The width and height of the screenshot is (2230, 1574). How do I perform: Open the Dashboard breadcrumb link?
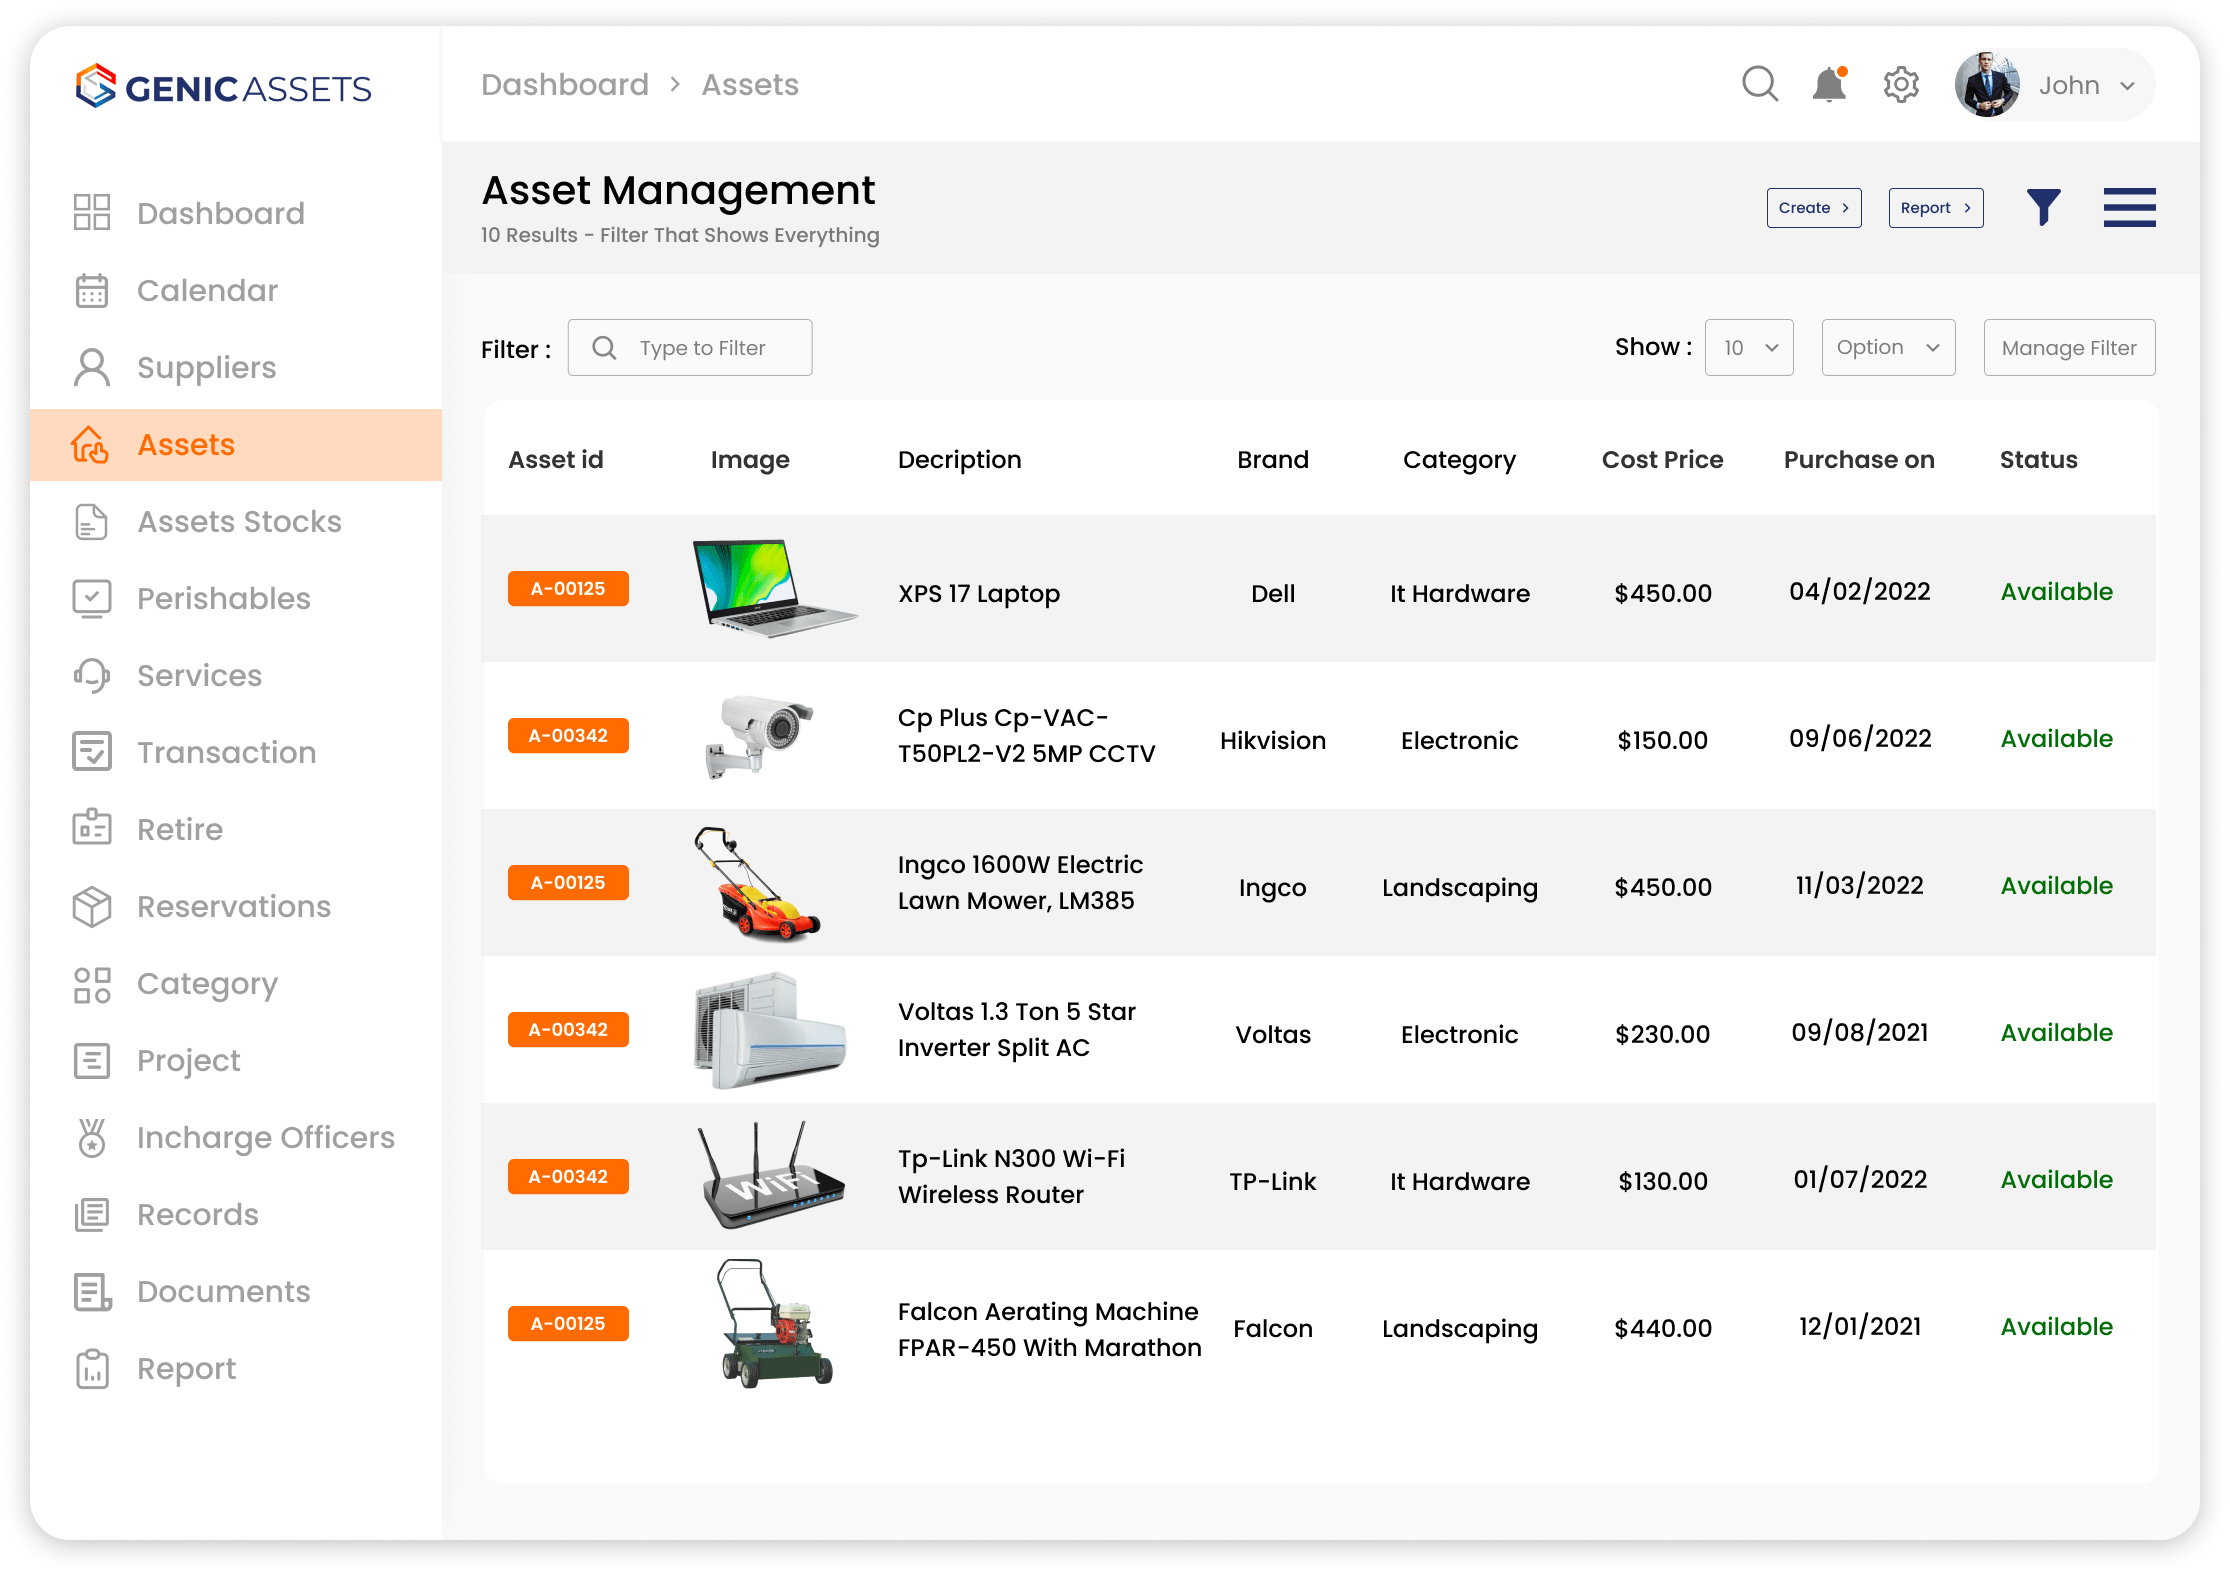coord(565,84)
